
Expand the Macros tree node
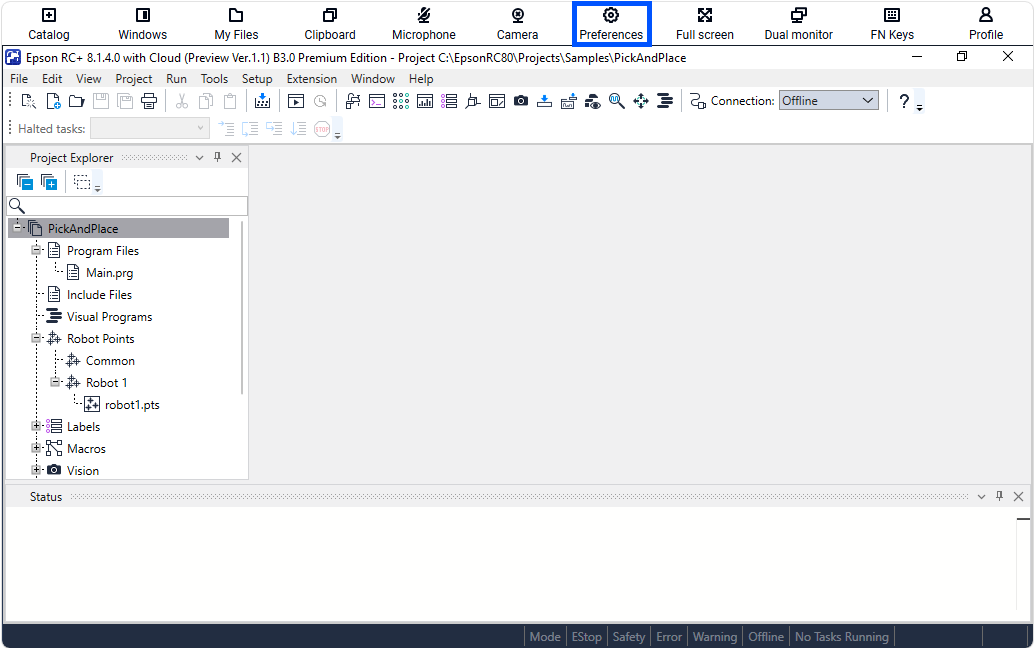coord(36,448)
